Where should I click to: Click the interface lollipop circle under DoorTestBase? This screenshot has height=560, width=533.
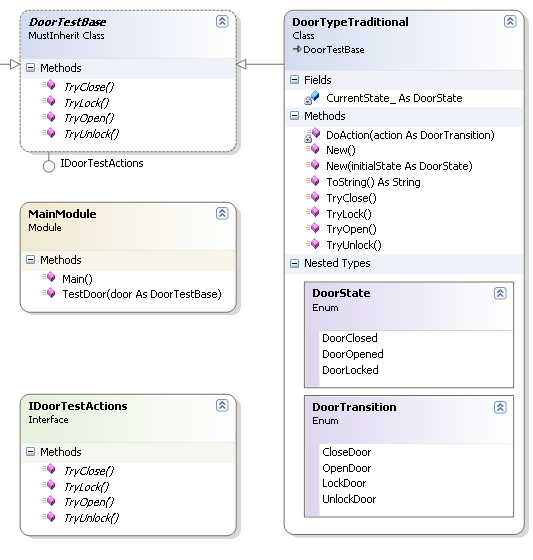click(x=49, y=166)
